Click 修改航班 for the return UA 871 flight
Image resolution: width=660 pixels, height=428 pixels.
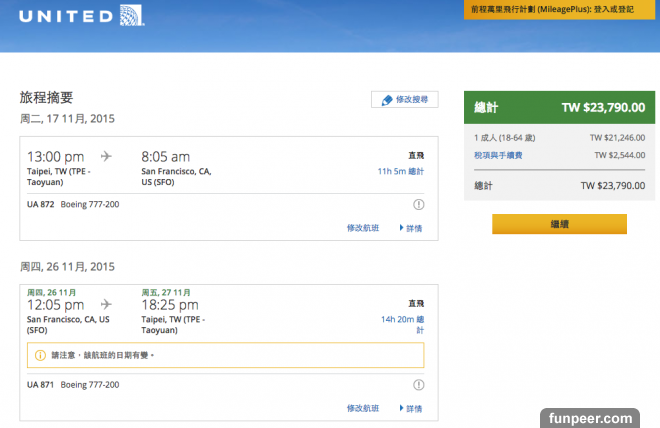(363, 408)
